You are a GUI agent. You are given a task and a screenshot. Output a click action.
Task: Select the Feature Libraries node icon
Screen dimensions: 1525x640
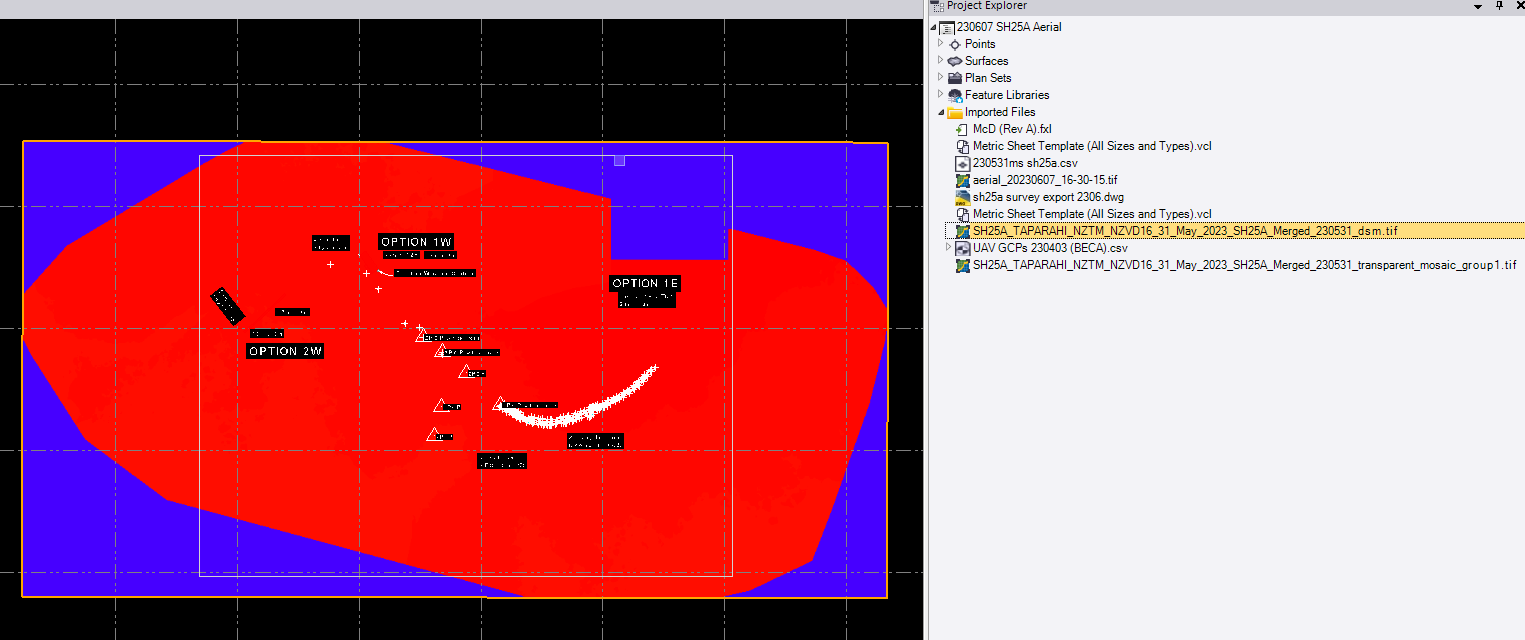click(955, 95)
